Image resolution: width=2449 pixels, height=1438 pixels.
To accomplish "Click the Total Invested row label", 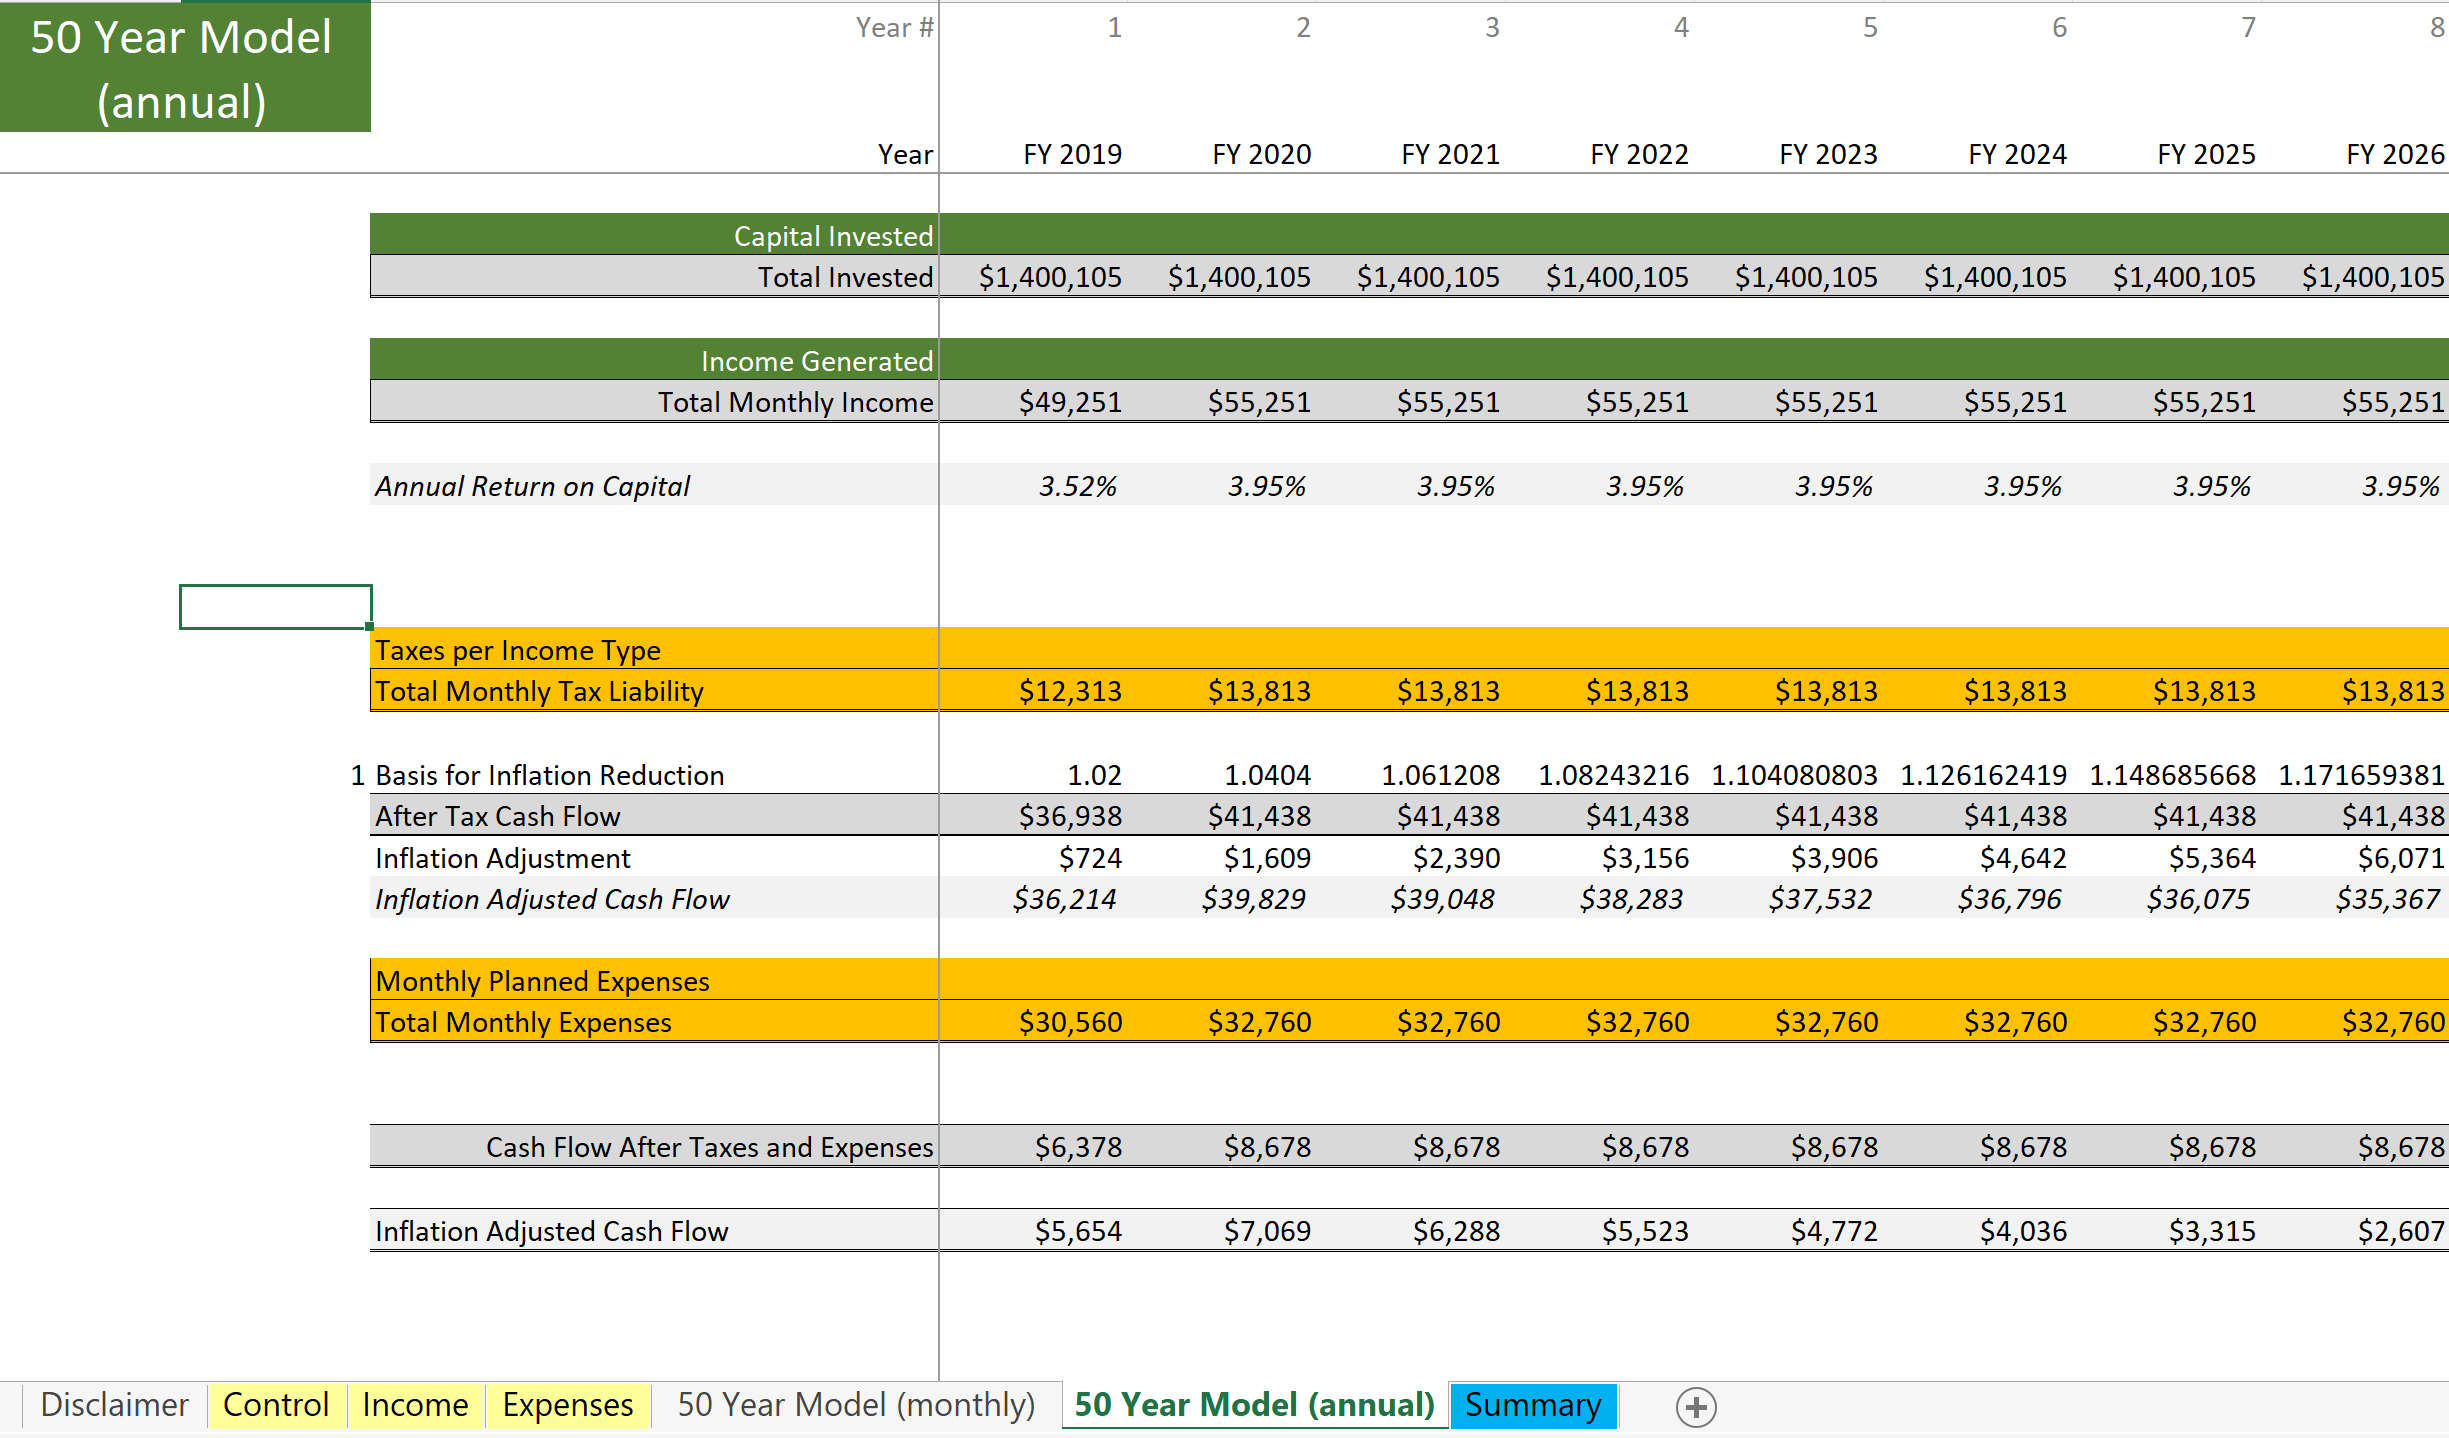I will click(x=845, y=277).
